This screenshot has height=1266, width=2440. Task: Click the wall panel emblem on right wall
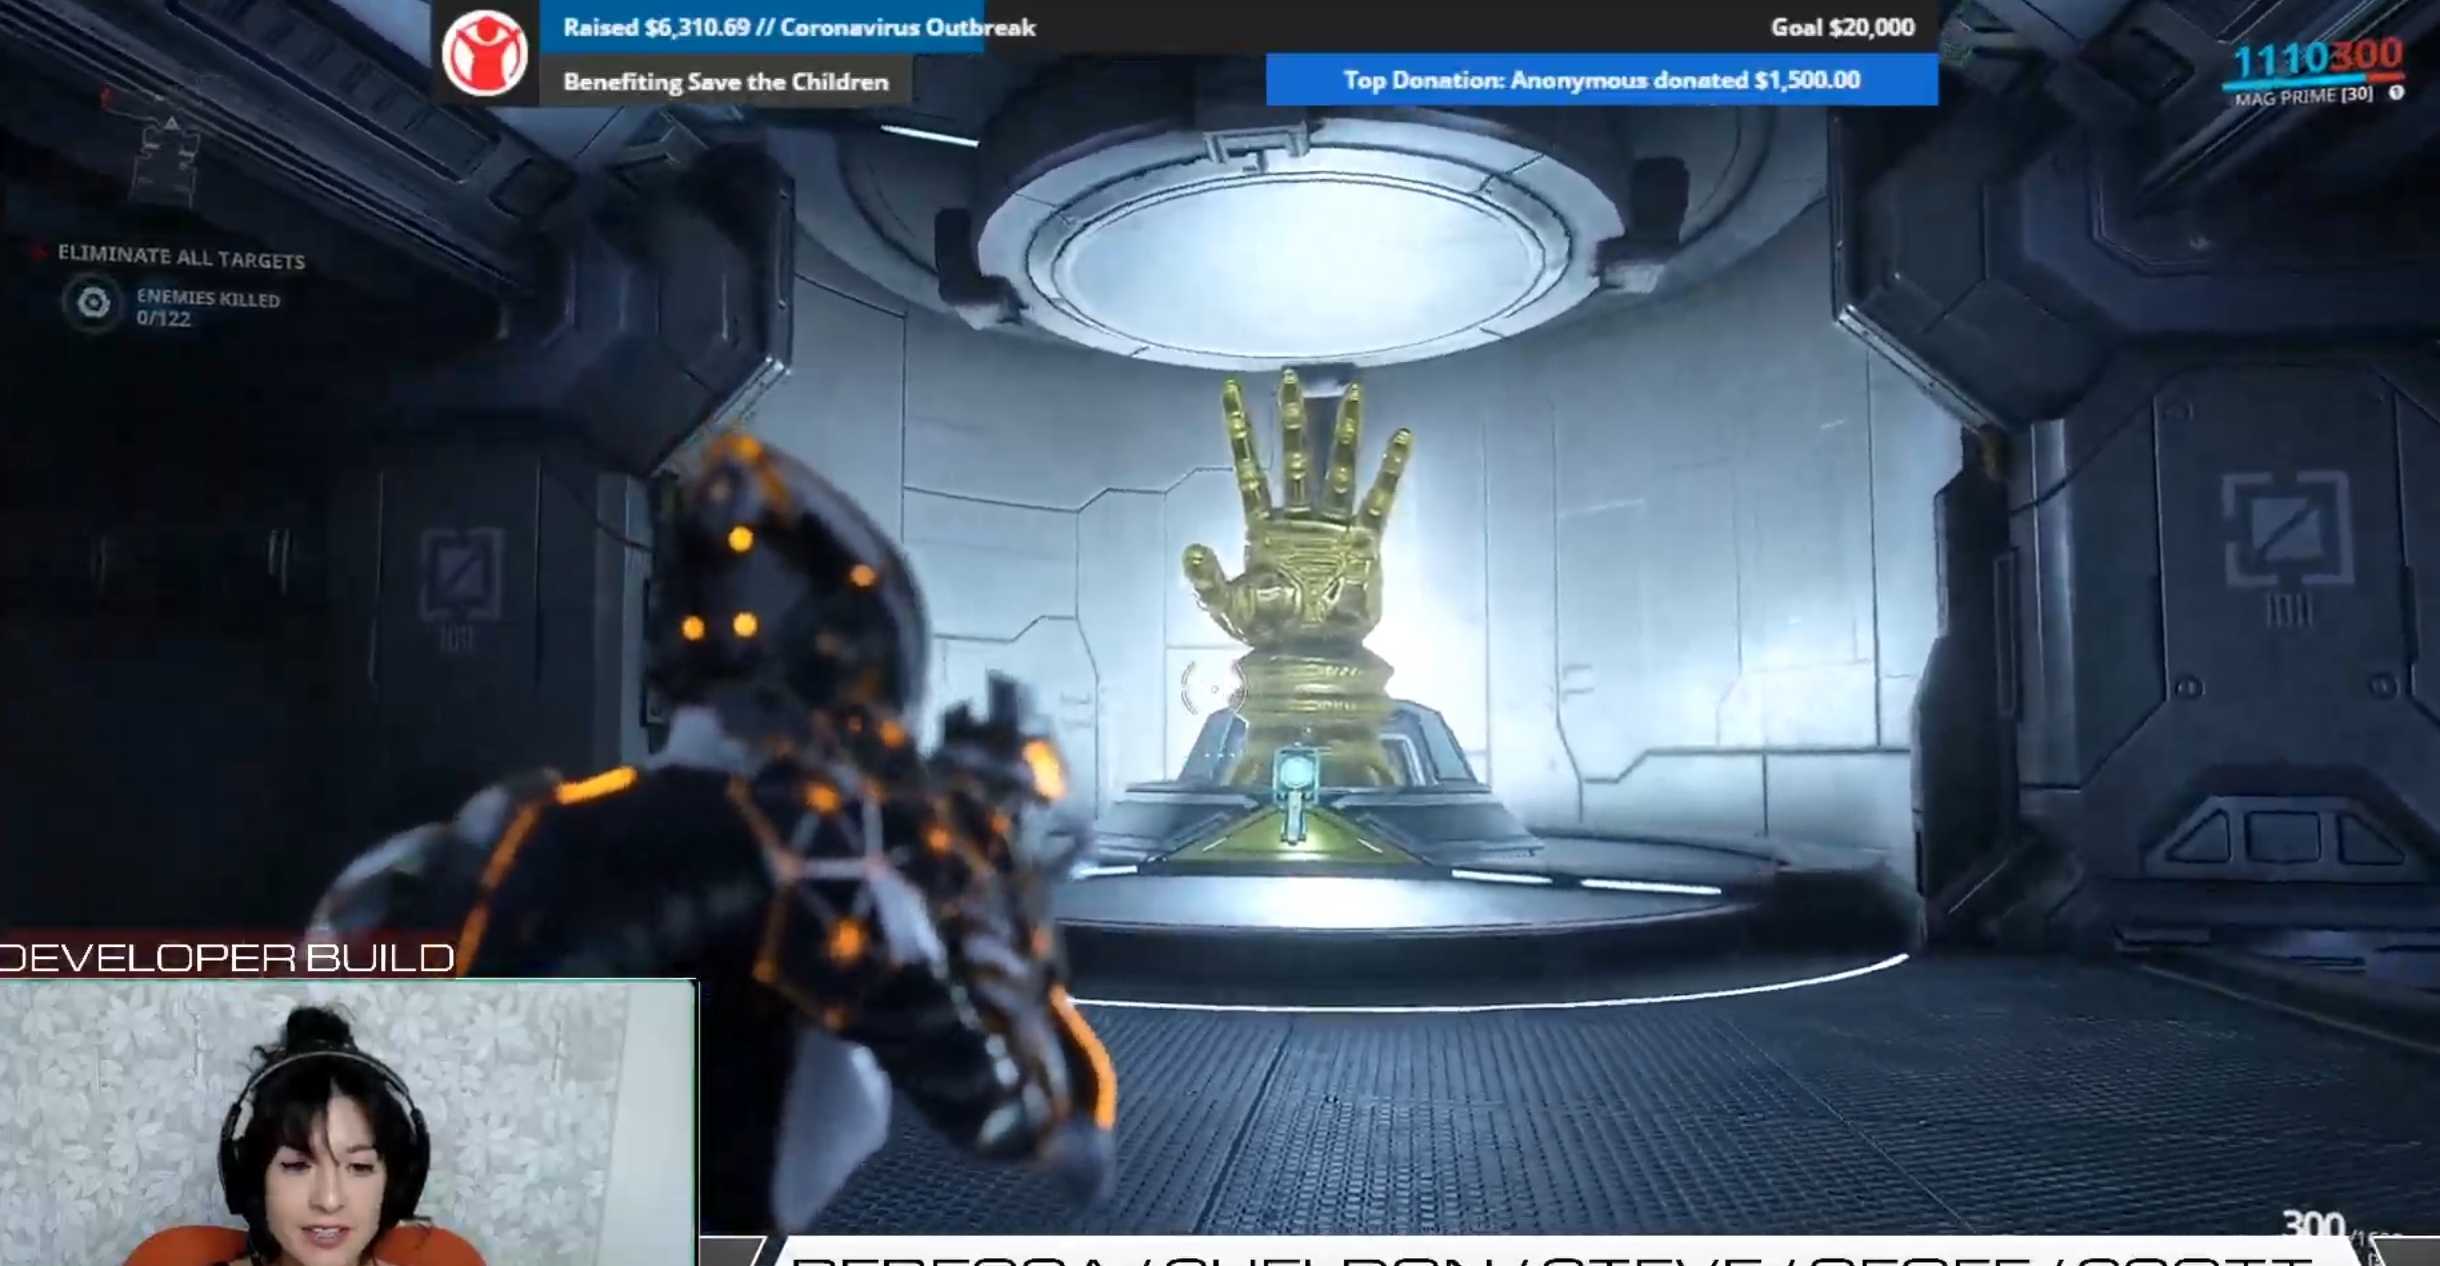[x=2286, y=532]
